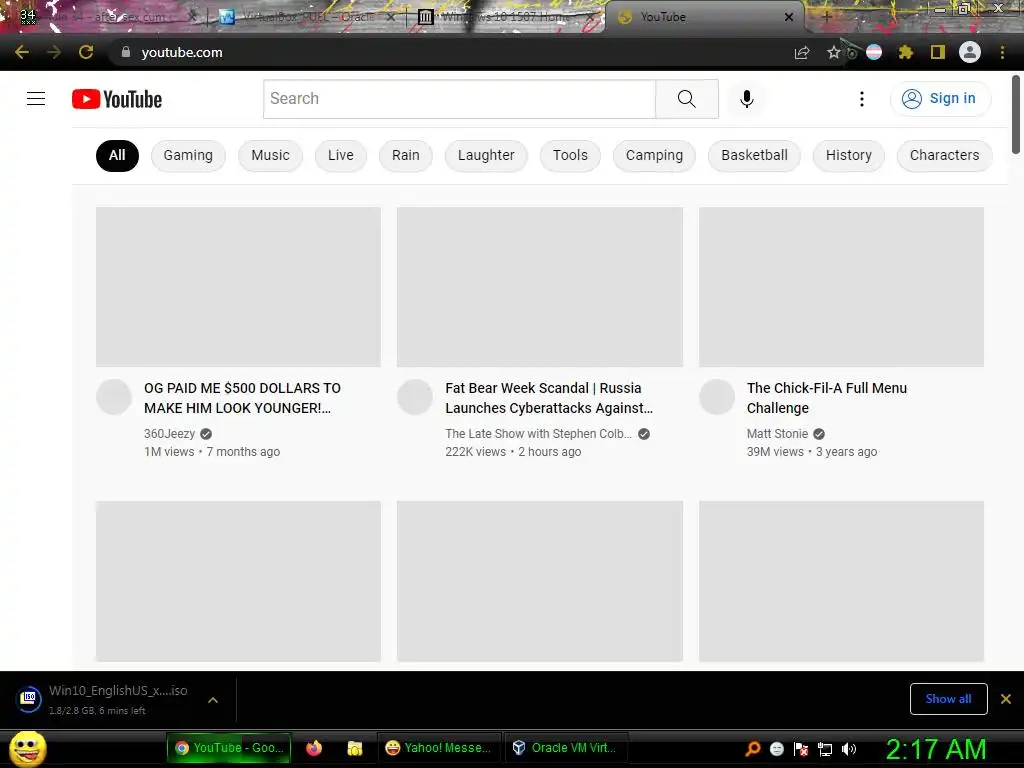Expand the Win10 ISO download options chevron

click(213, 699)
